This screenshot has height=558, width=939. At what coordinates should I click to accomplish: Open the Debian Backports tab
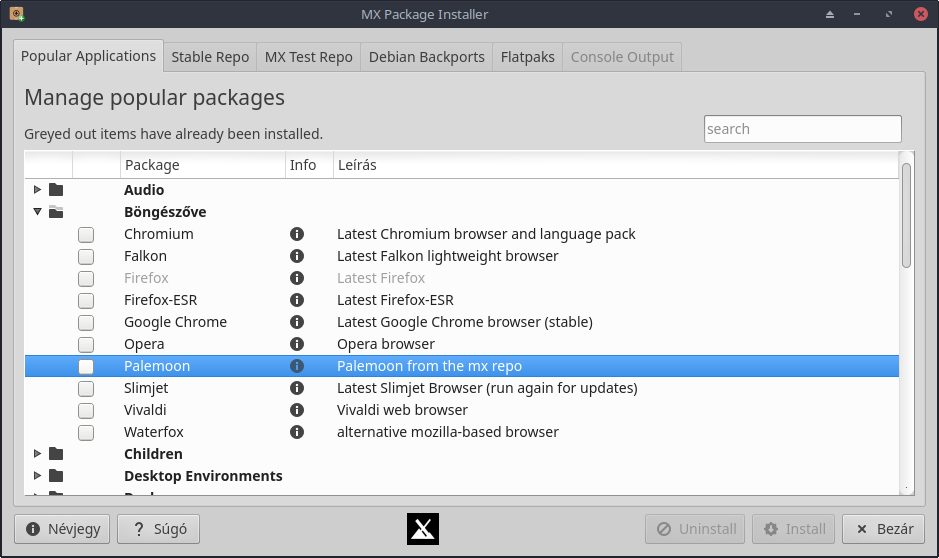pos(426,57)
